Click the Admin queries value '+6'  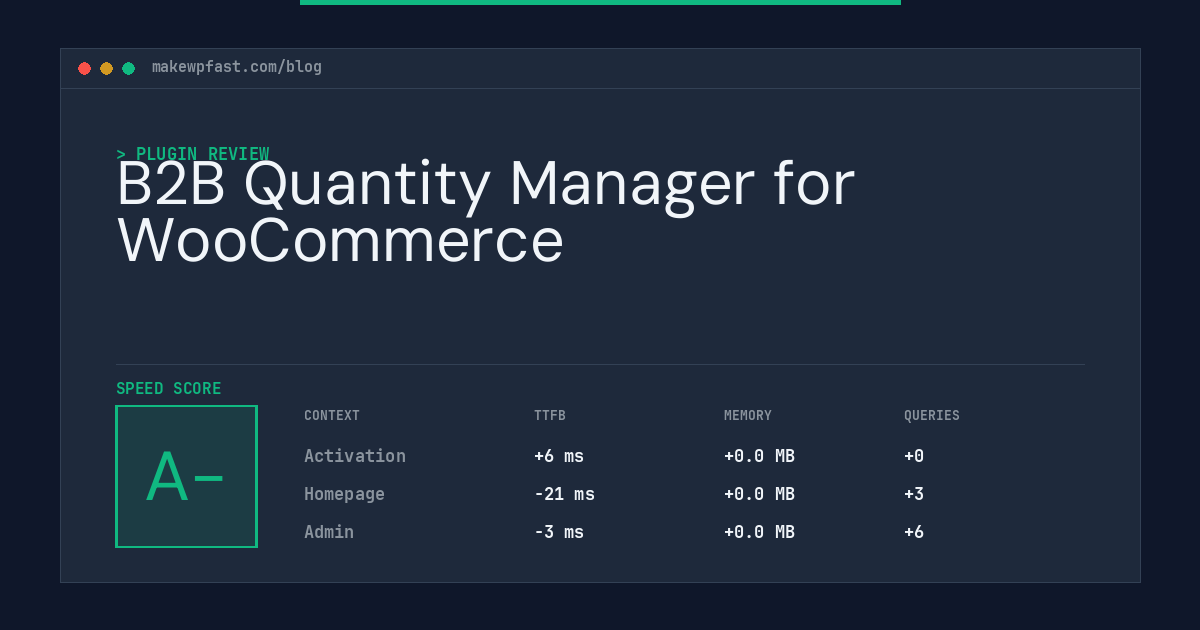(914, 532)
